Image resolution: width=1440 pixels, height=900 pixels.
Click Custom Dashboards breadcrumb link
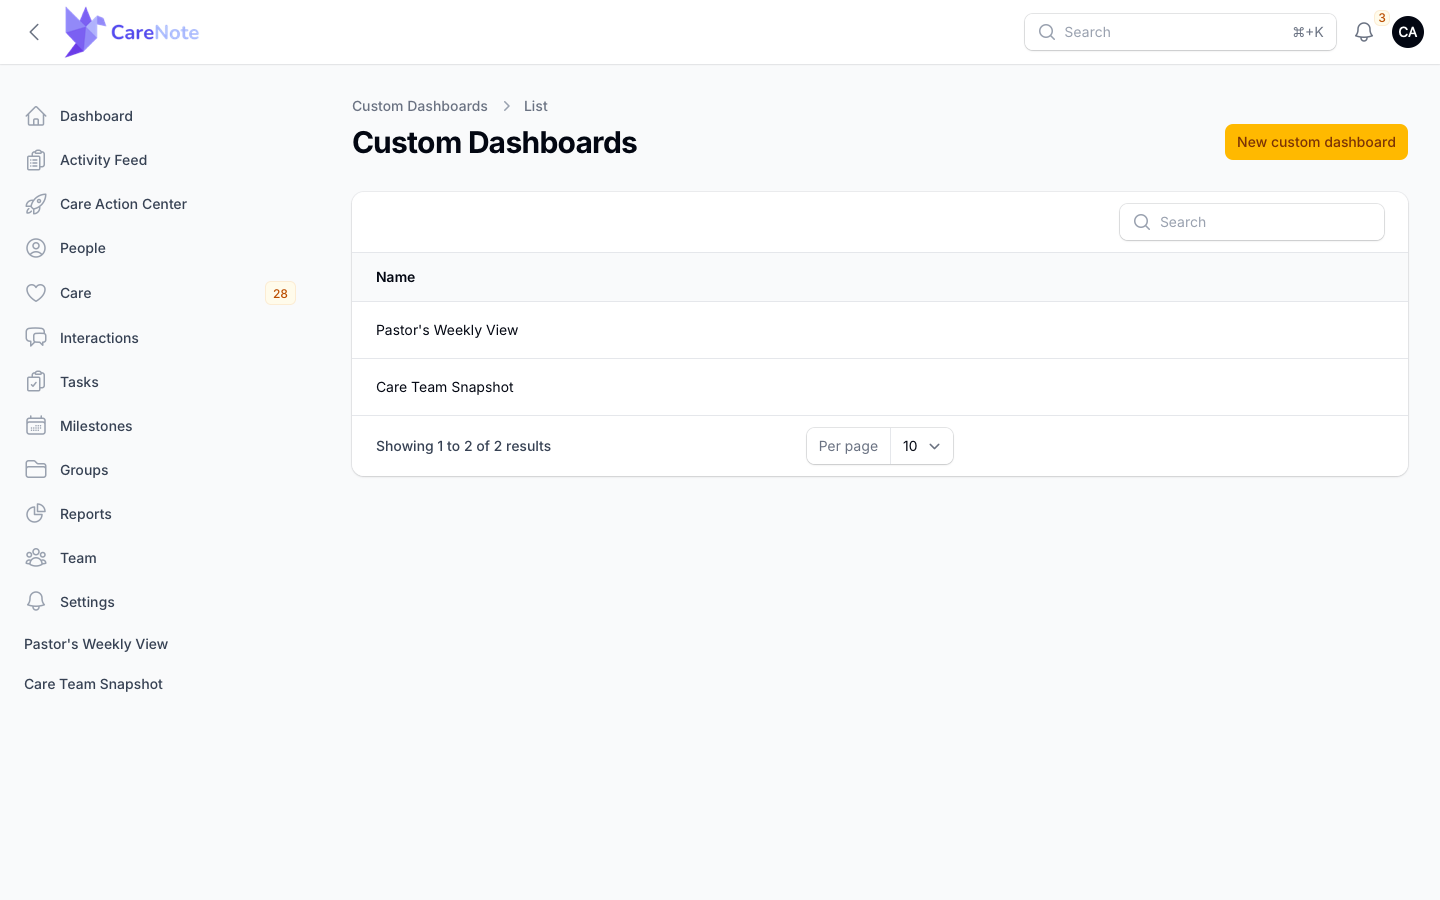pyautogui.click(x=420, y=106)
